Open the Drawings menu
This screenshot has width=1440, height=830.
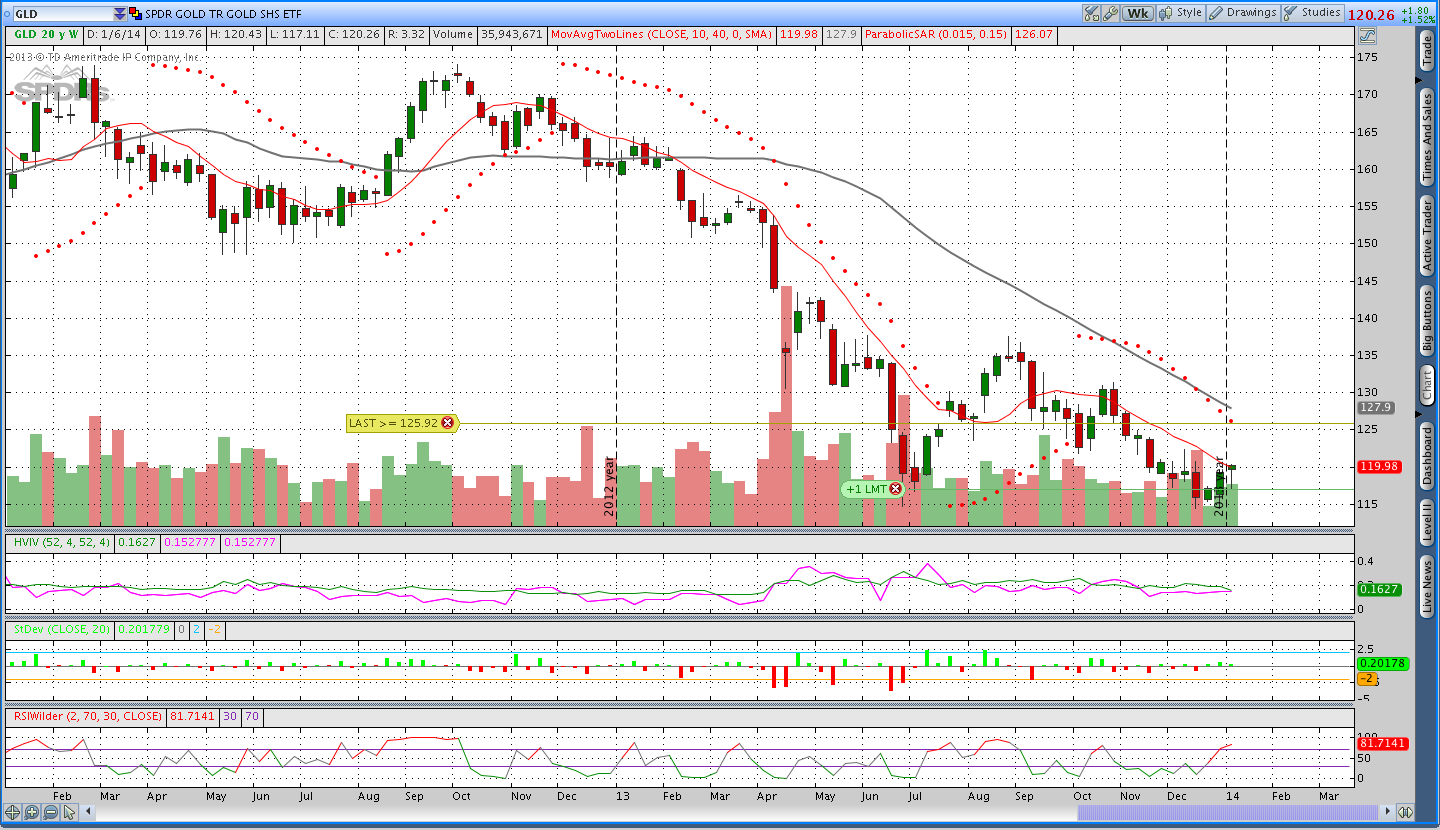click(1243, 13)
